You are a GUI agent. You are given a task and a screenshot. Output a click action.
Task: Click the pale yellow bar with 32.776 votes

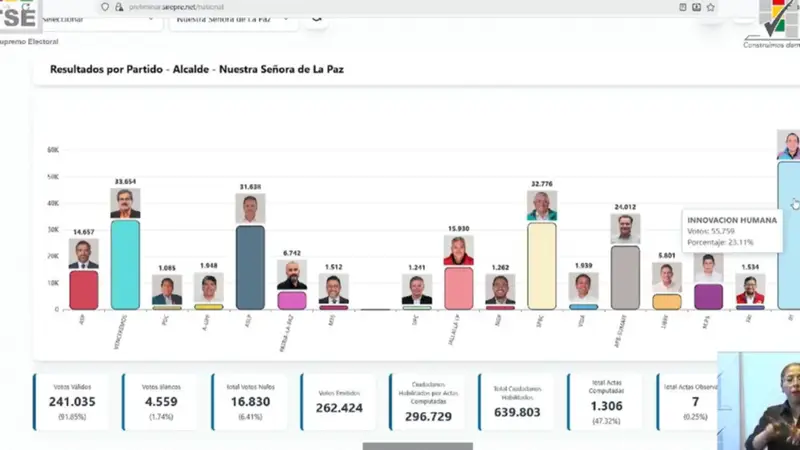(542, 266)
